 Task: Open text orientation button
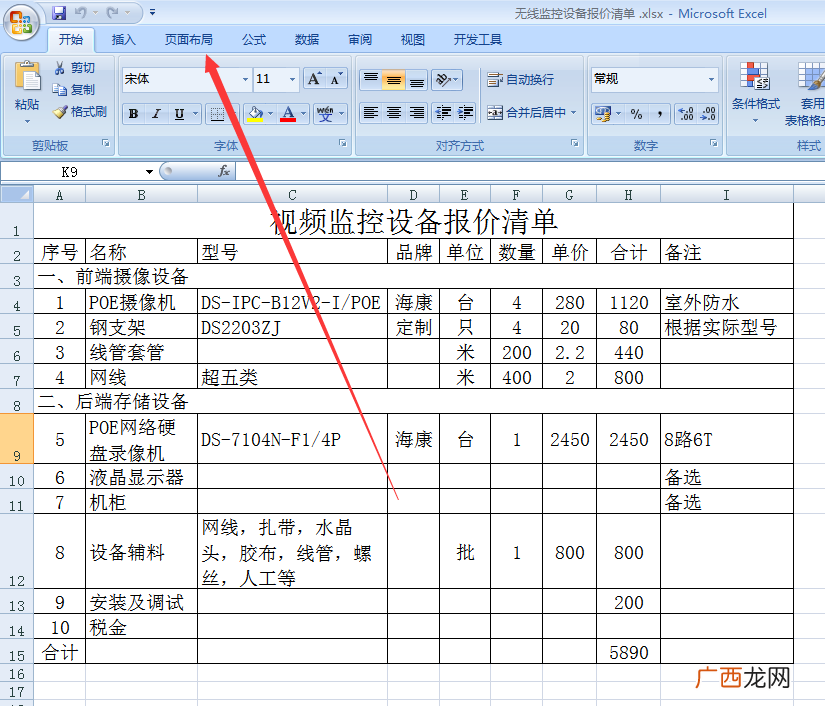click(447, 80)
